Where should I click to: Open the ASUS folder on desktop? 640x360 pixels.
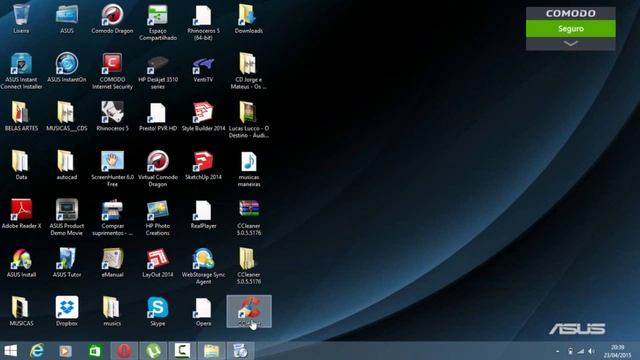67,19
